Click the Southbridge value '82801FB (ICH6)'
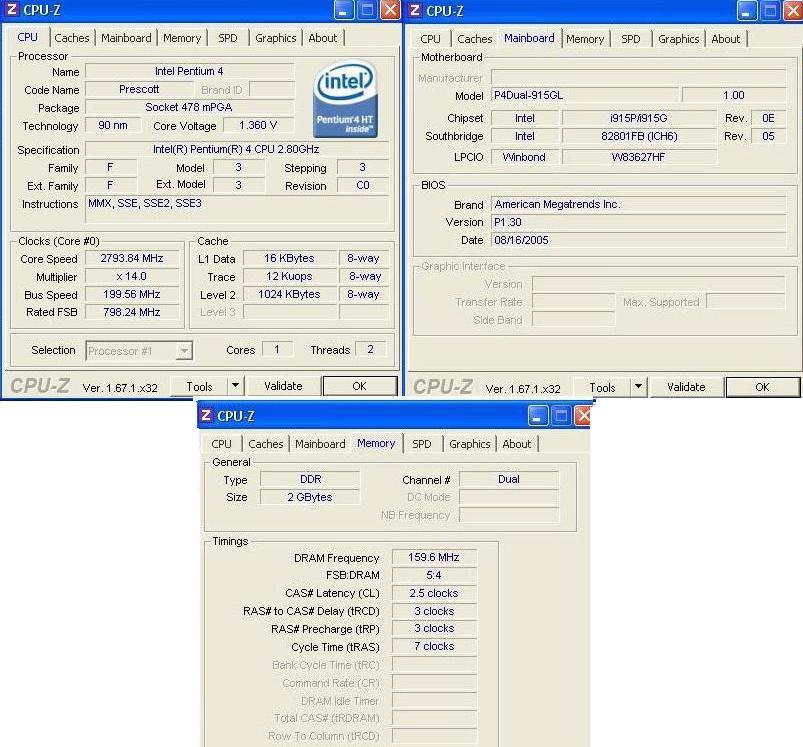 (639, 136)
